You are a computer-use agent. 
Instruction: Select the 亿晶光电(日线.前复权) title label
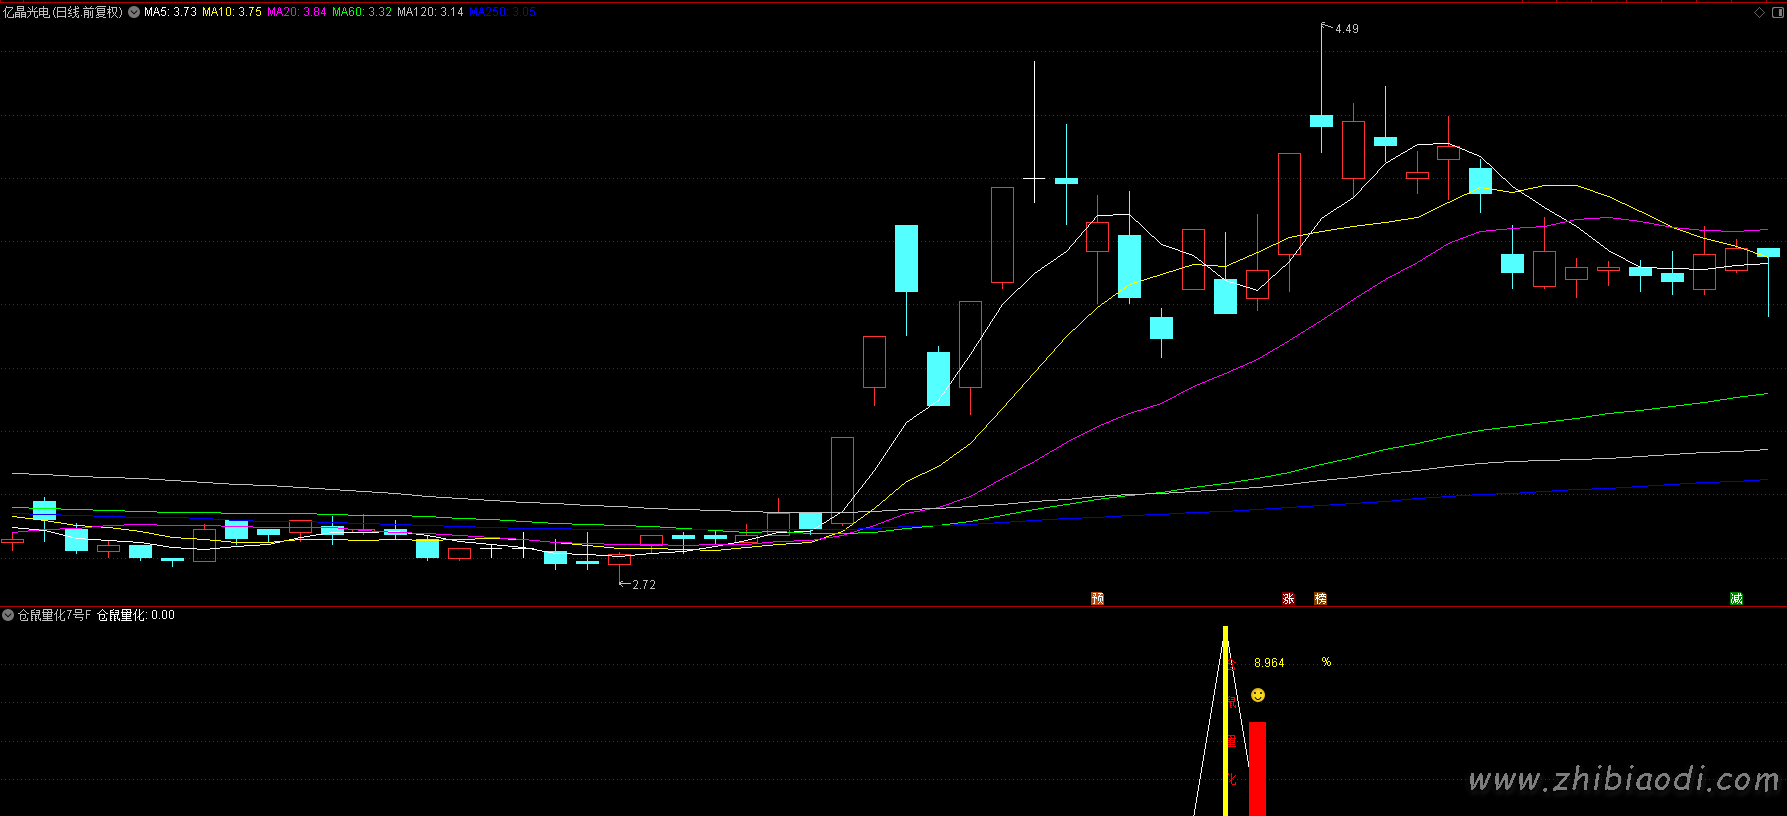click(63, 12)
